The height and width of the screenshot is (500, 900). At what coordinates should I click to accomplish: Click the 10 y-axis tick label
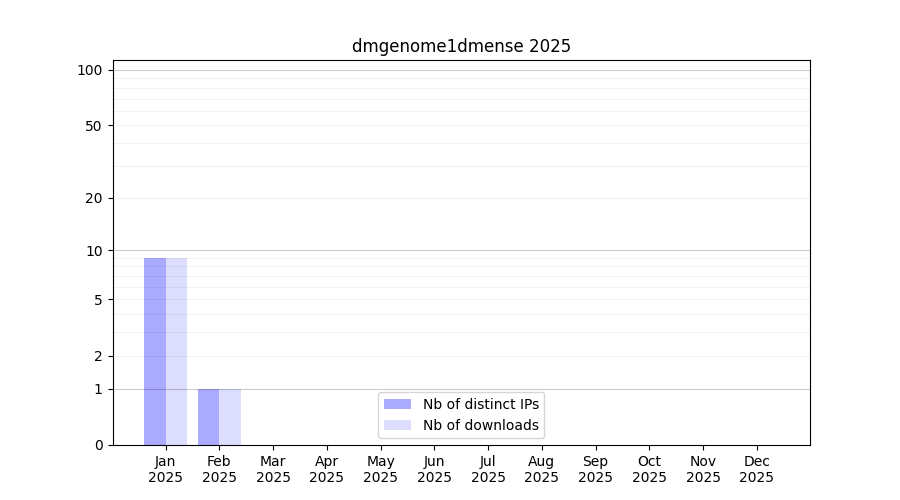click(x=93, y=251)
